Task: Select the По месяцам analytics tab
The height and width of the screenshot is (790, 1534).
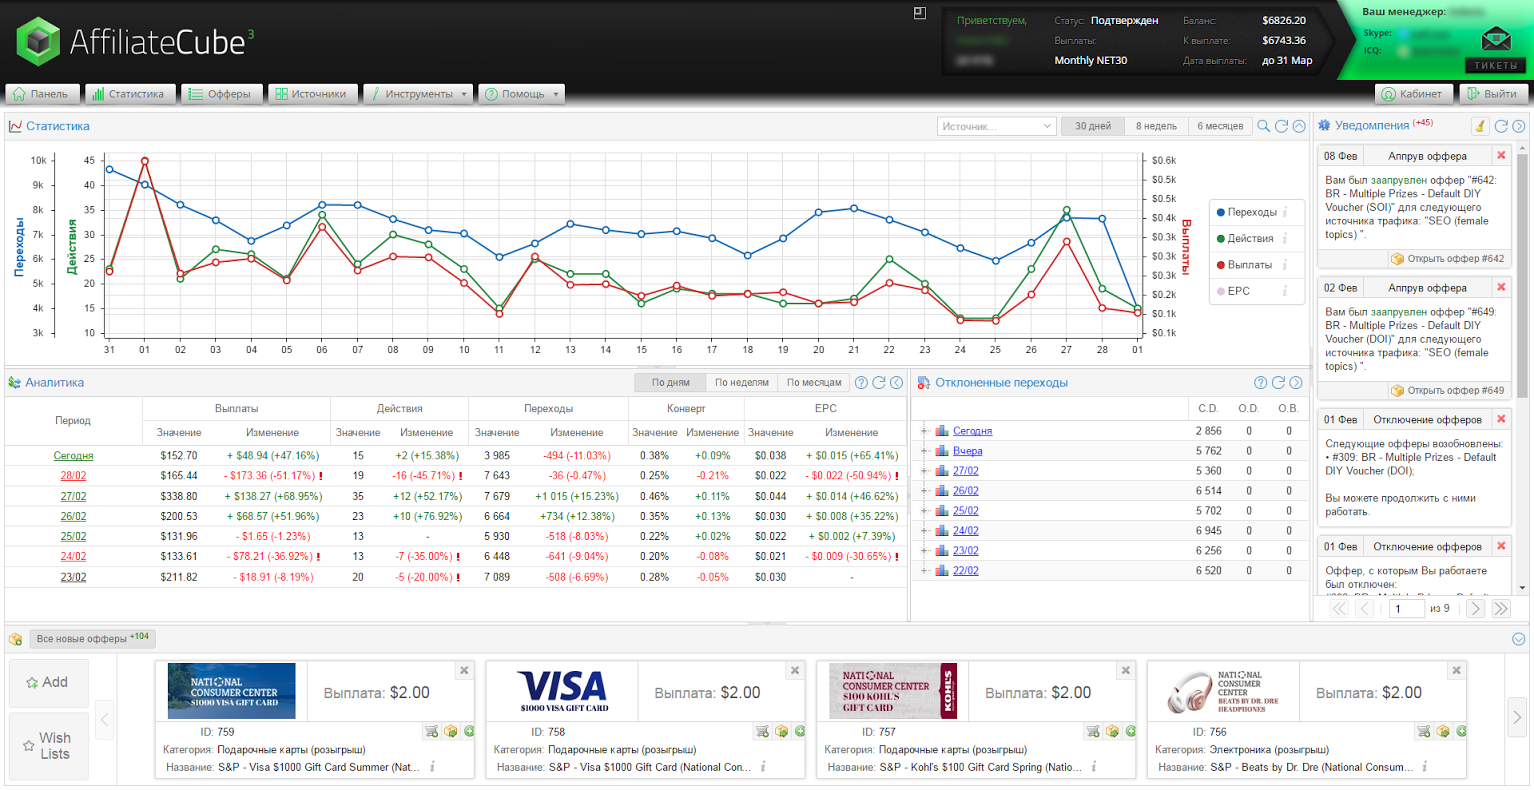Action: [813, 383]
